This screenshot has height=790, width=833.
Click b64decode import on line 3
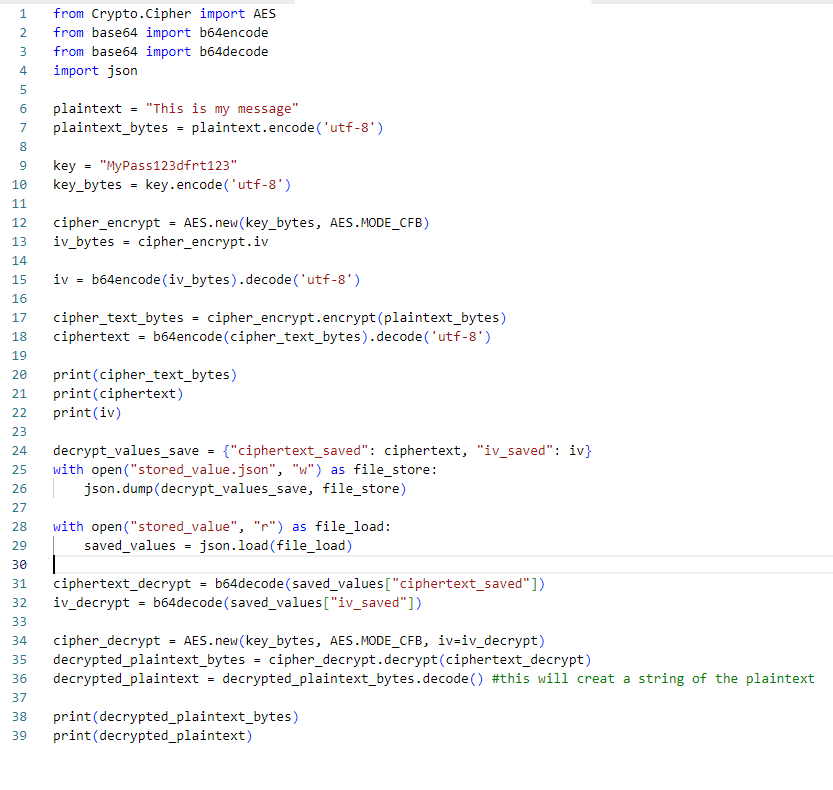coord(234,52)
